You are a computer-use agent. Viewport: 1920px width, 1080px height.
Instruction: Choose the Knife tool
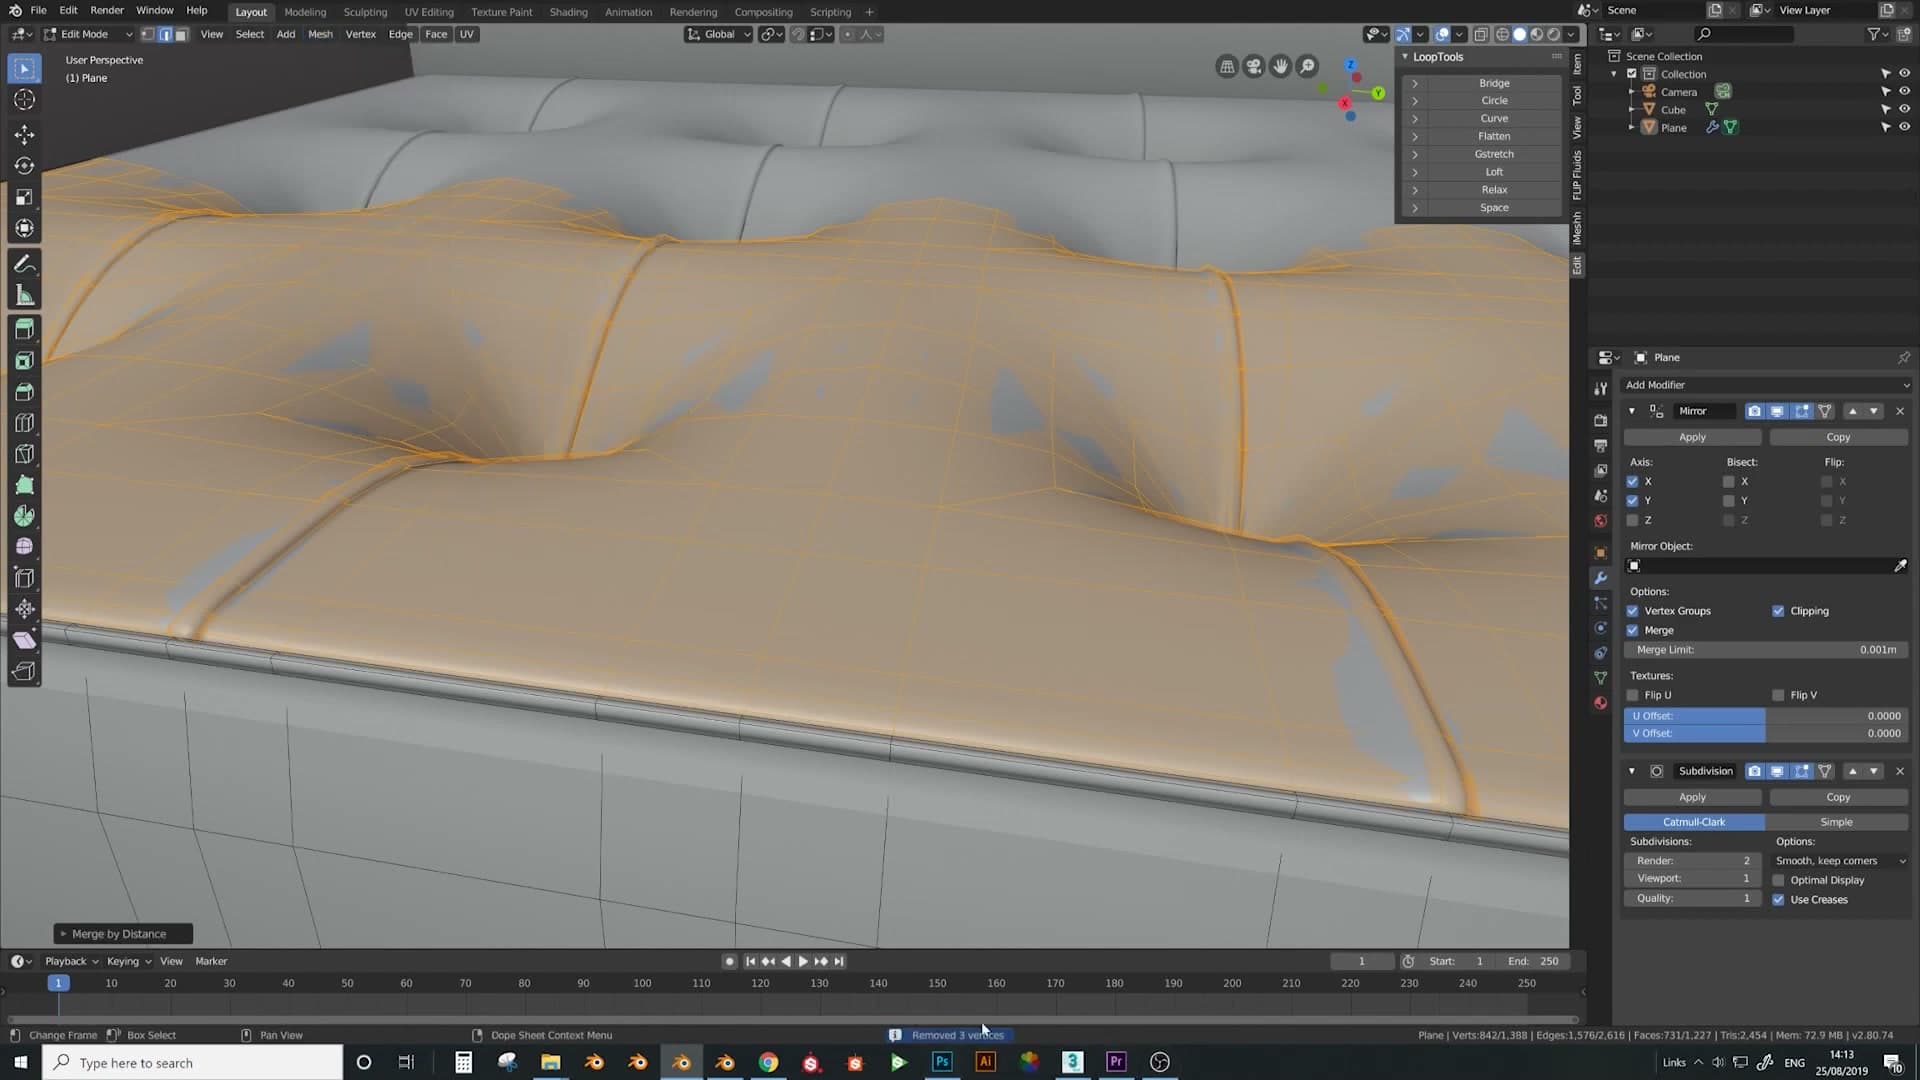(24, 453)
